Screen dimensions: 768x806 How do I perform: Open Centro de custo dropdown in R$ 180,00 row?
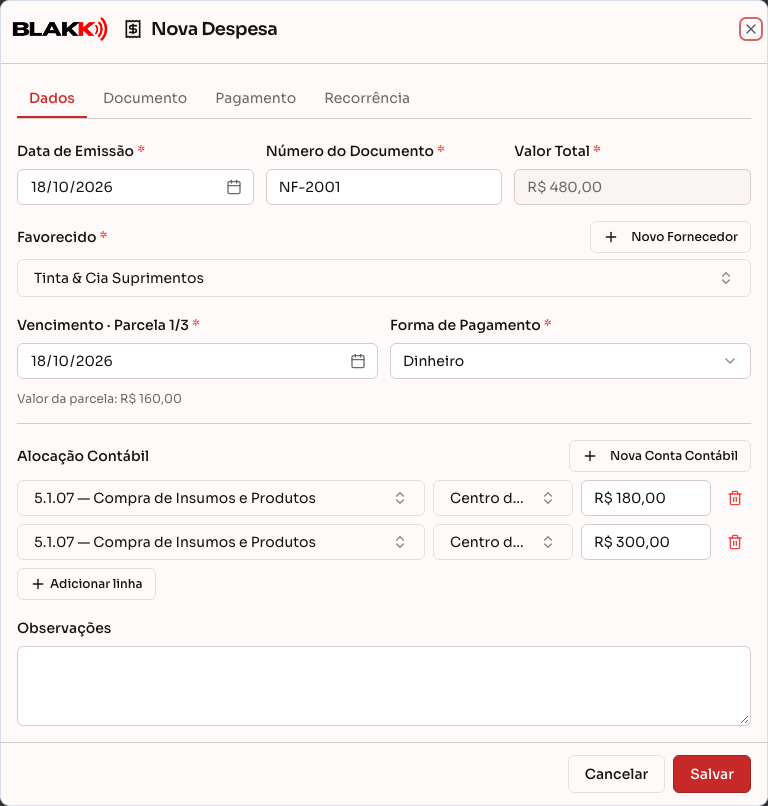click(503, 498)
